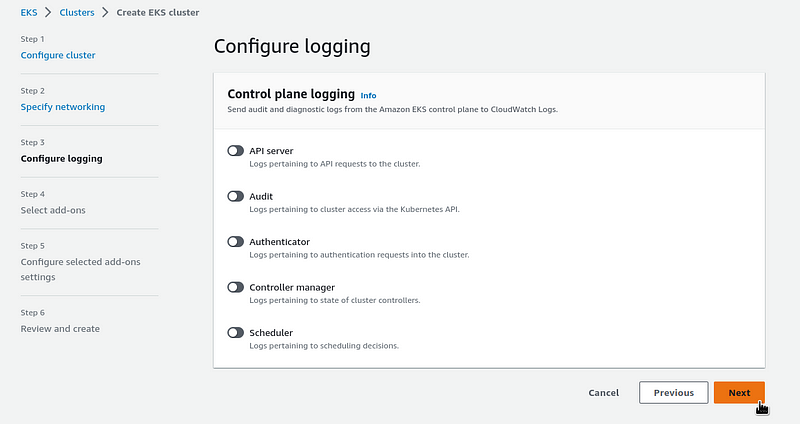
Task: Enable Controller manager logs switch
Action: pos(235,287)
